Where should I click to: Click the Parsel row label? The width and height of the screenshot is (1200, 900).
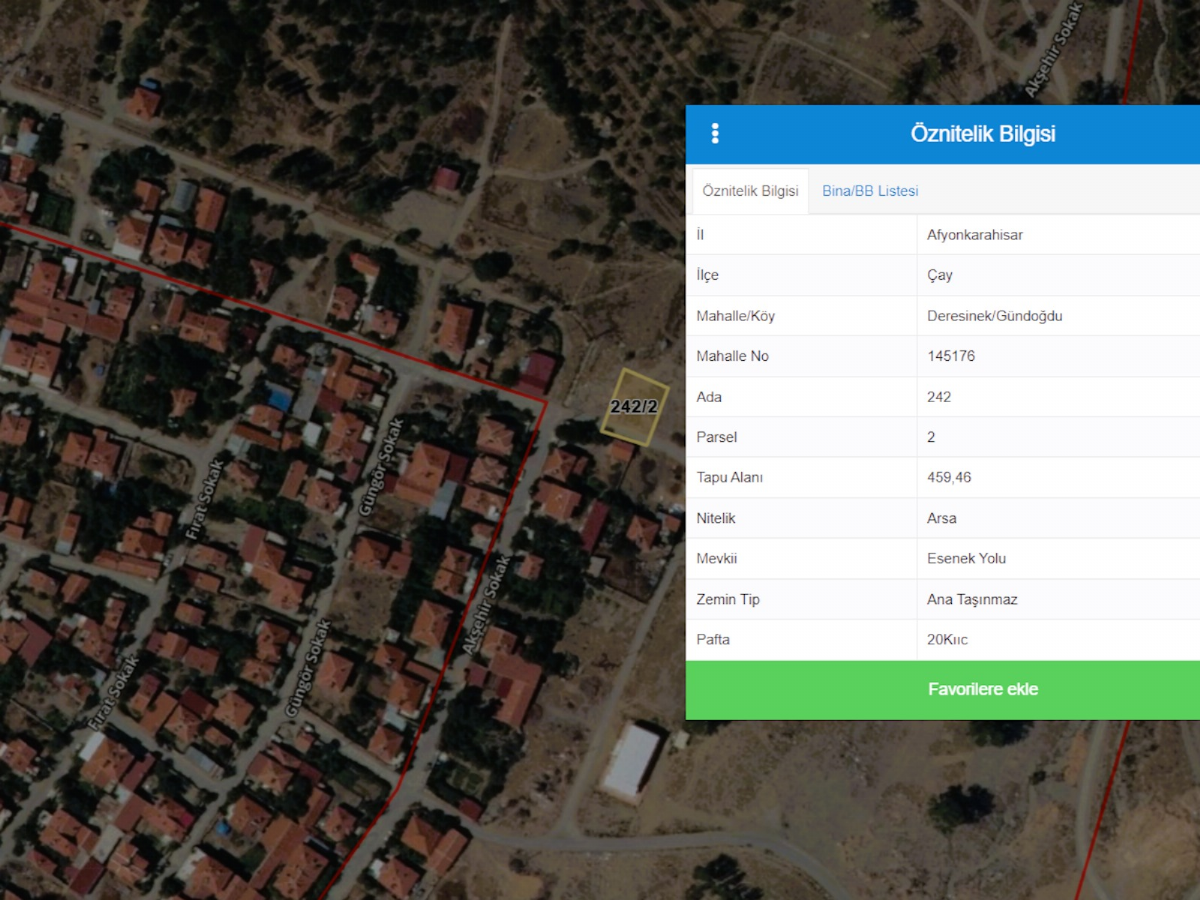coord(716,437)
